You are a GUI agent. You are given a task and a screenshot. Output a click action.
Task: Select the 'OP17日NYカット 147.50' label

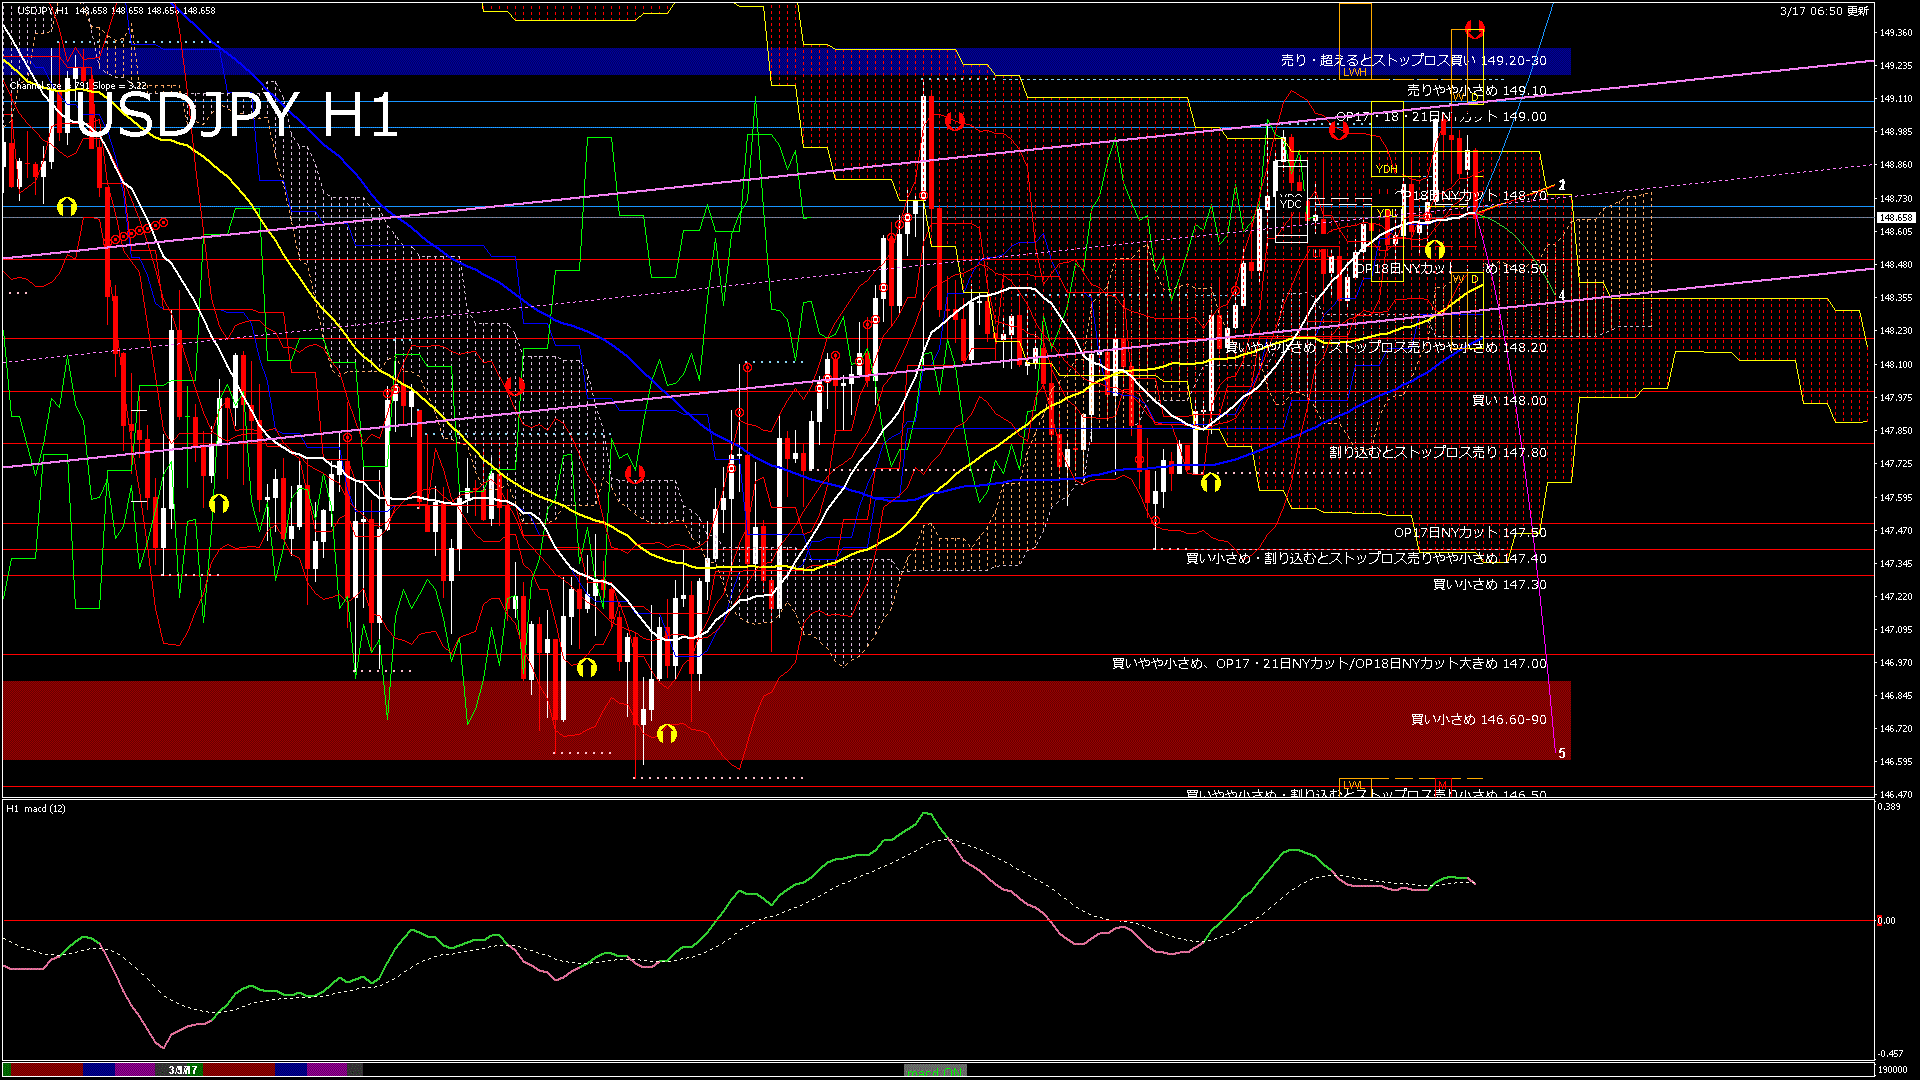1470,533
